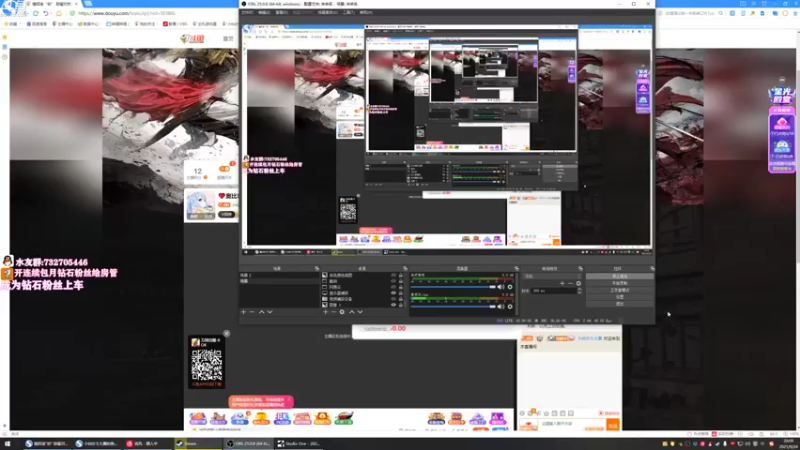Open source properties gear in Sources panel

coord(342,312)
